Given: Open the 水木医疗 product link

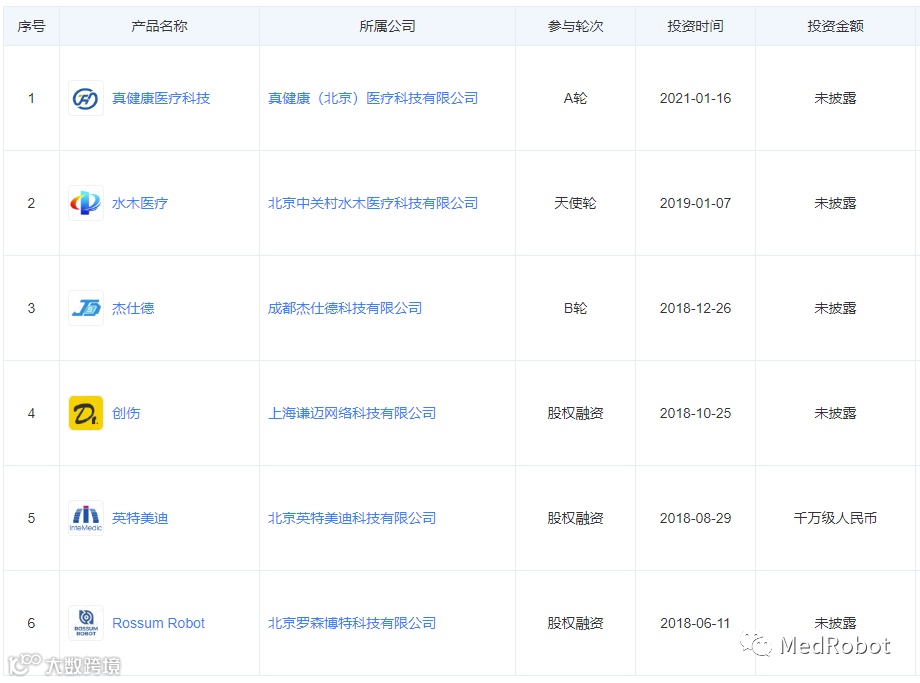Looking at the screenshot, I should [140, 203].
